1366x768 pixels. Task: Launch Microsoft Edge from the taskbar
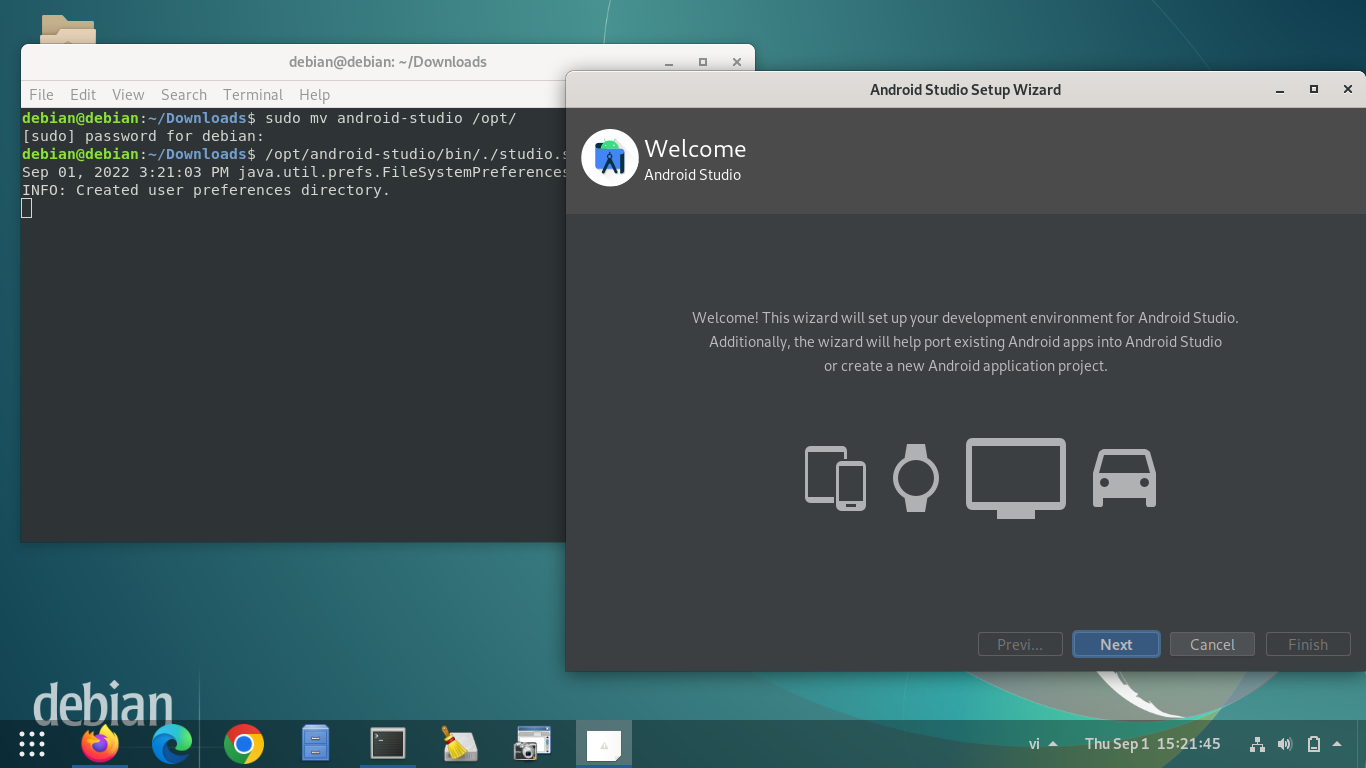click(x=172, y=744)
